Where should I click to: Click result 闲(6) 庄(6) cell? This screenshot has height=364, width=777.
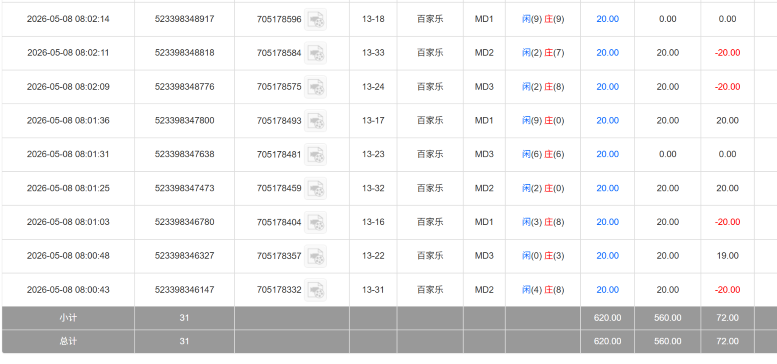pos(543,154)
